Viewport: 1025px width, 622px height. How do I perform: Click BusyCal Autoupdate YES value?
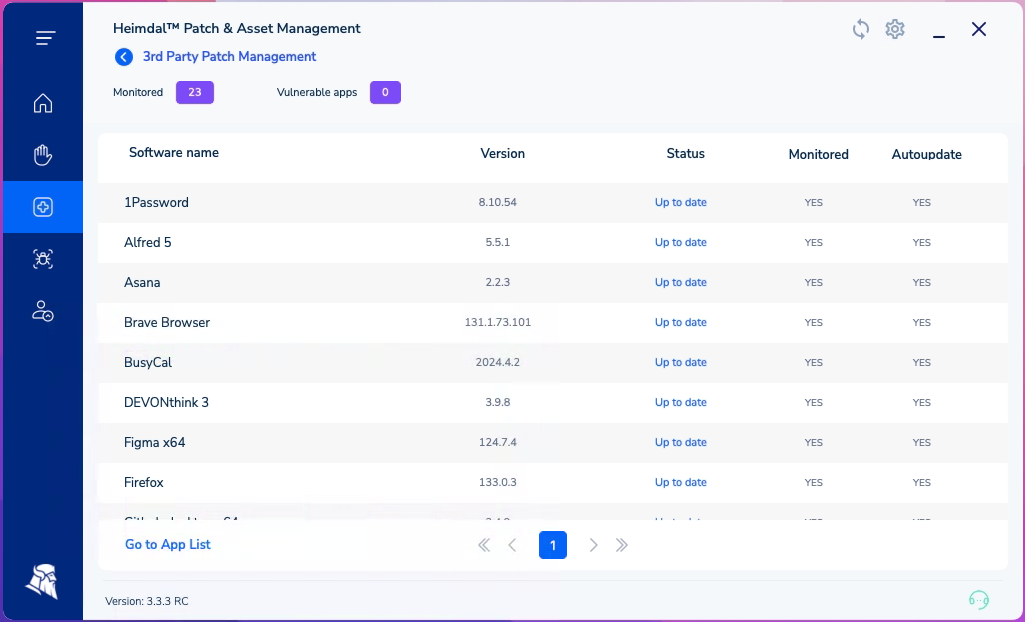(x=921, y=362)
